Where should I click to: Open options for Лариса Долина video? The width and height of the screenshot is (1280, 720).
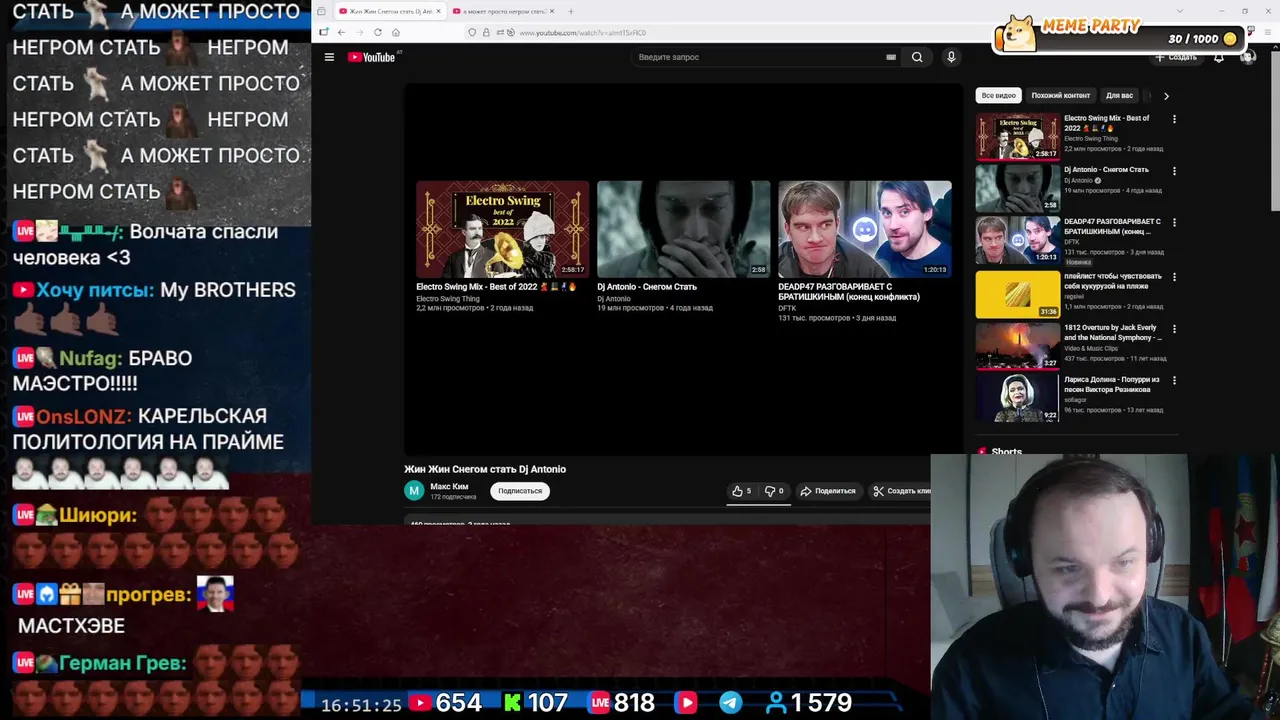[1174, 381]
